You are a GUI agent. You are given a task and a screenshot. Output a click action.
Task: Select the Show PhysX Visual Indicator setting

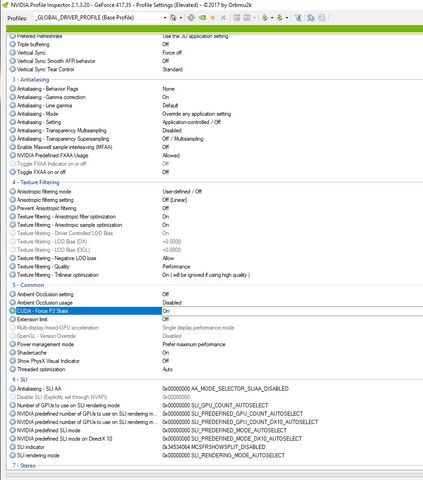click(x=48, y=361)
